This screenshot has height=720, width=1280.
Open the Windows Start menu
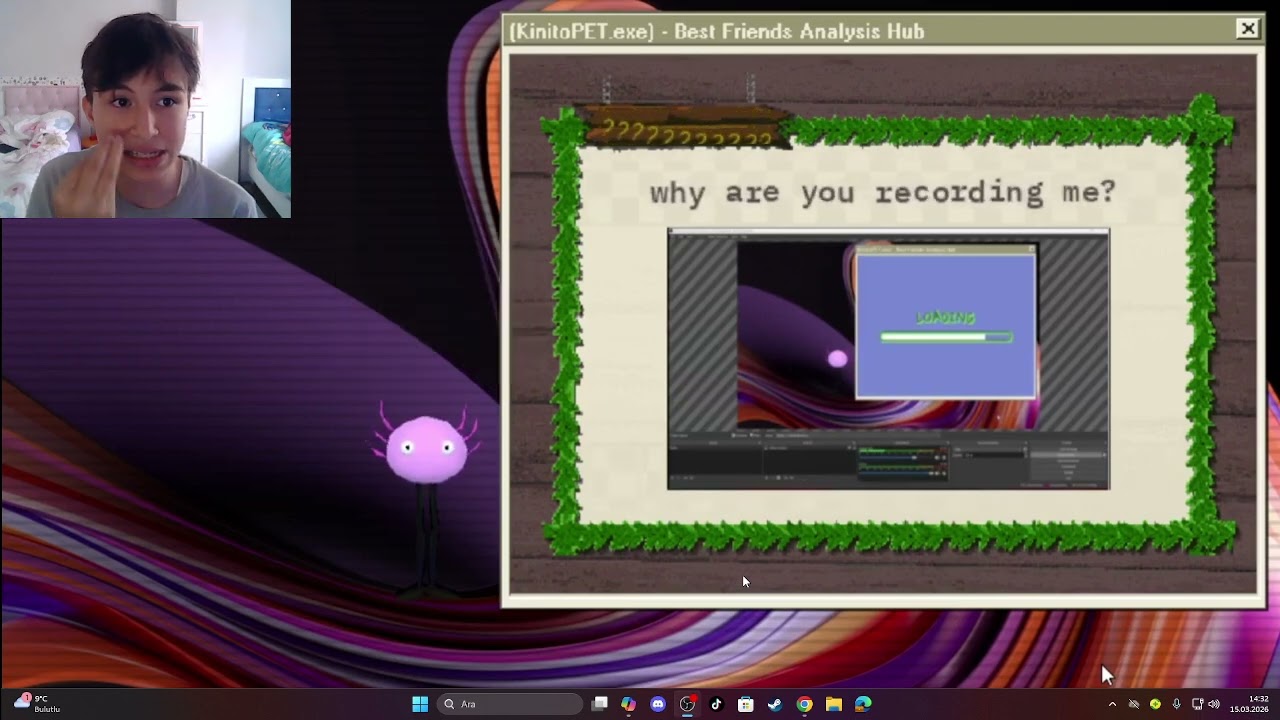420,704
